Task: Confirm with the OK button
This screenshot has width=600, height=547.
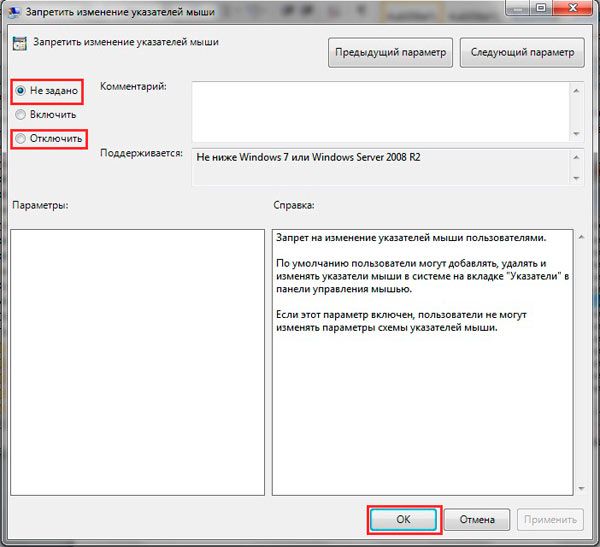Action: click(403, 519)
